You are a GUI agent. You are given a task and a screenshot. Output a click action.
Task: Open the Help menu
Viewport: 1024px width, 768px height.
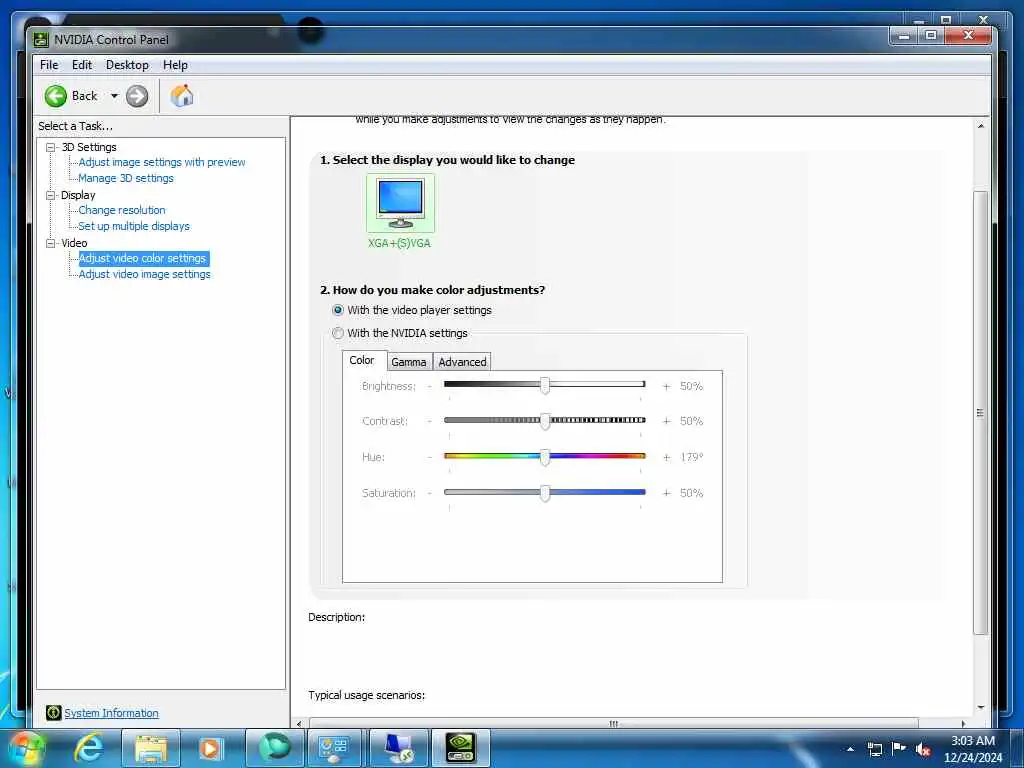175,65
